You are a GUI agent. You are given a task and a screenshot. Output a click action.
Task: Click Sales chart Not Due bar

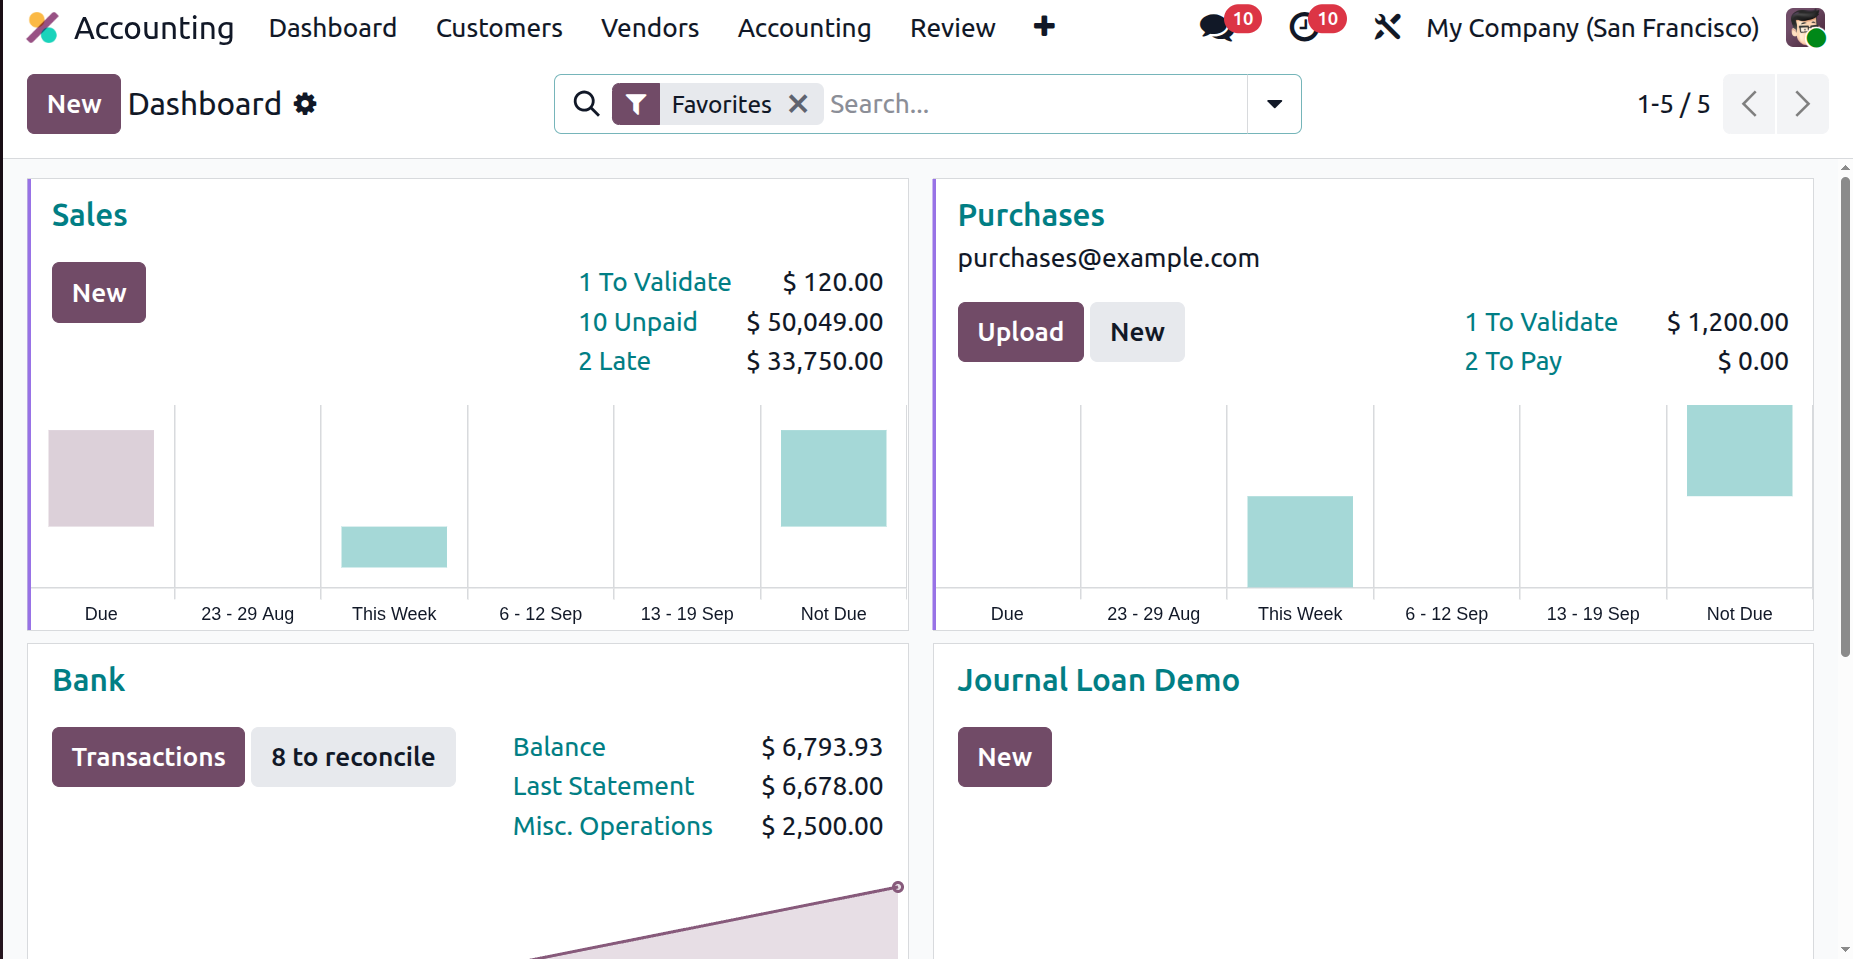pyautogui.click(x=833, y=478)
